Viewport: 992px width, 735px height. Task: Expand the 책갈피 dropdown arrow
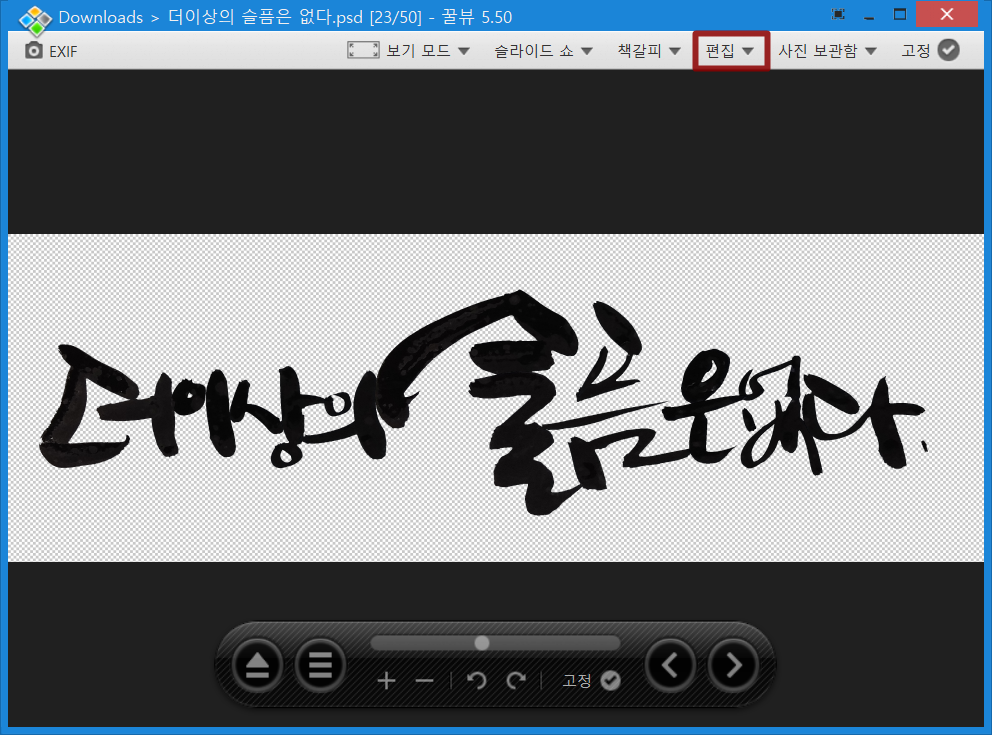click(675, 51)
